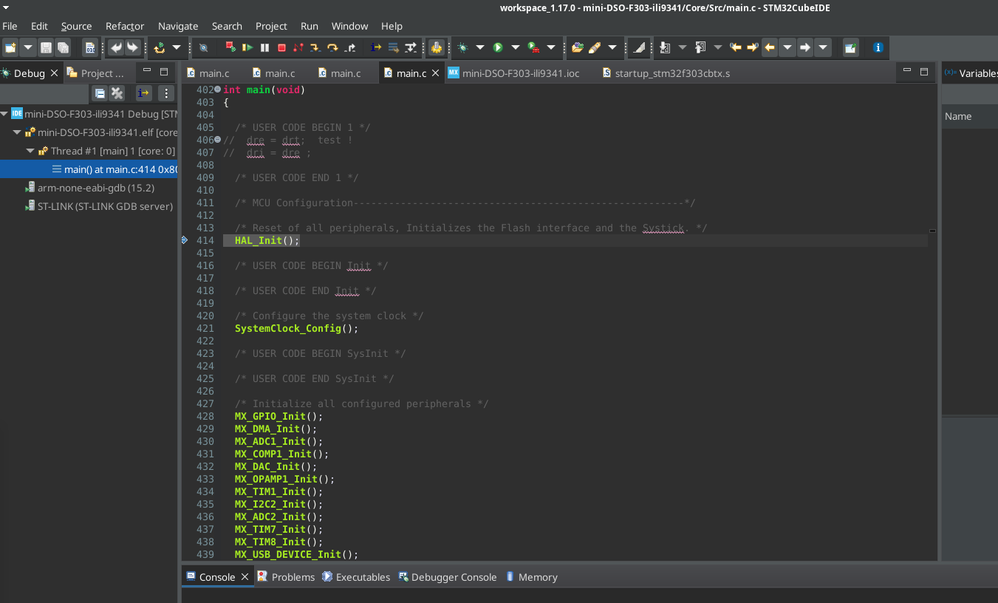Collapse the mini-DSO-F303-ili9341.elf tree node
This screenshot has height=603, width=998.
17,132
